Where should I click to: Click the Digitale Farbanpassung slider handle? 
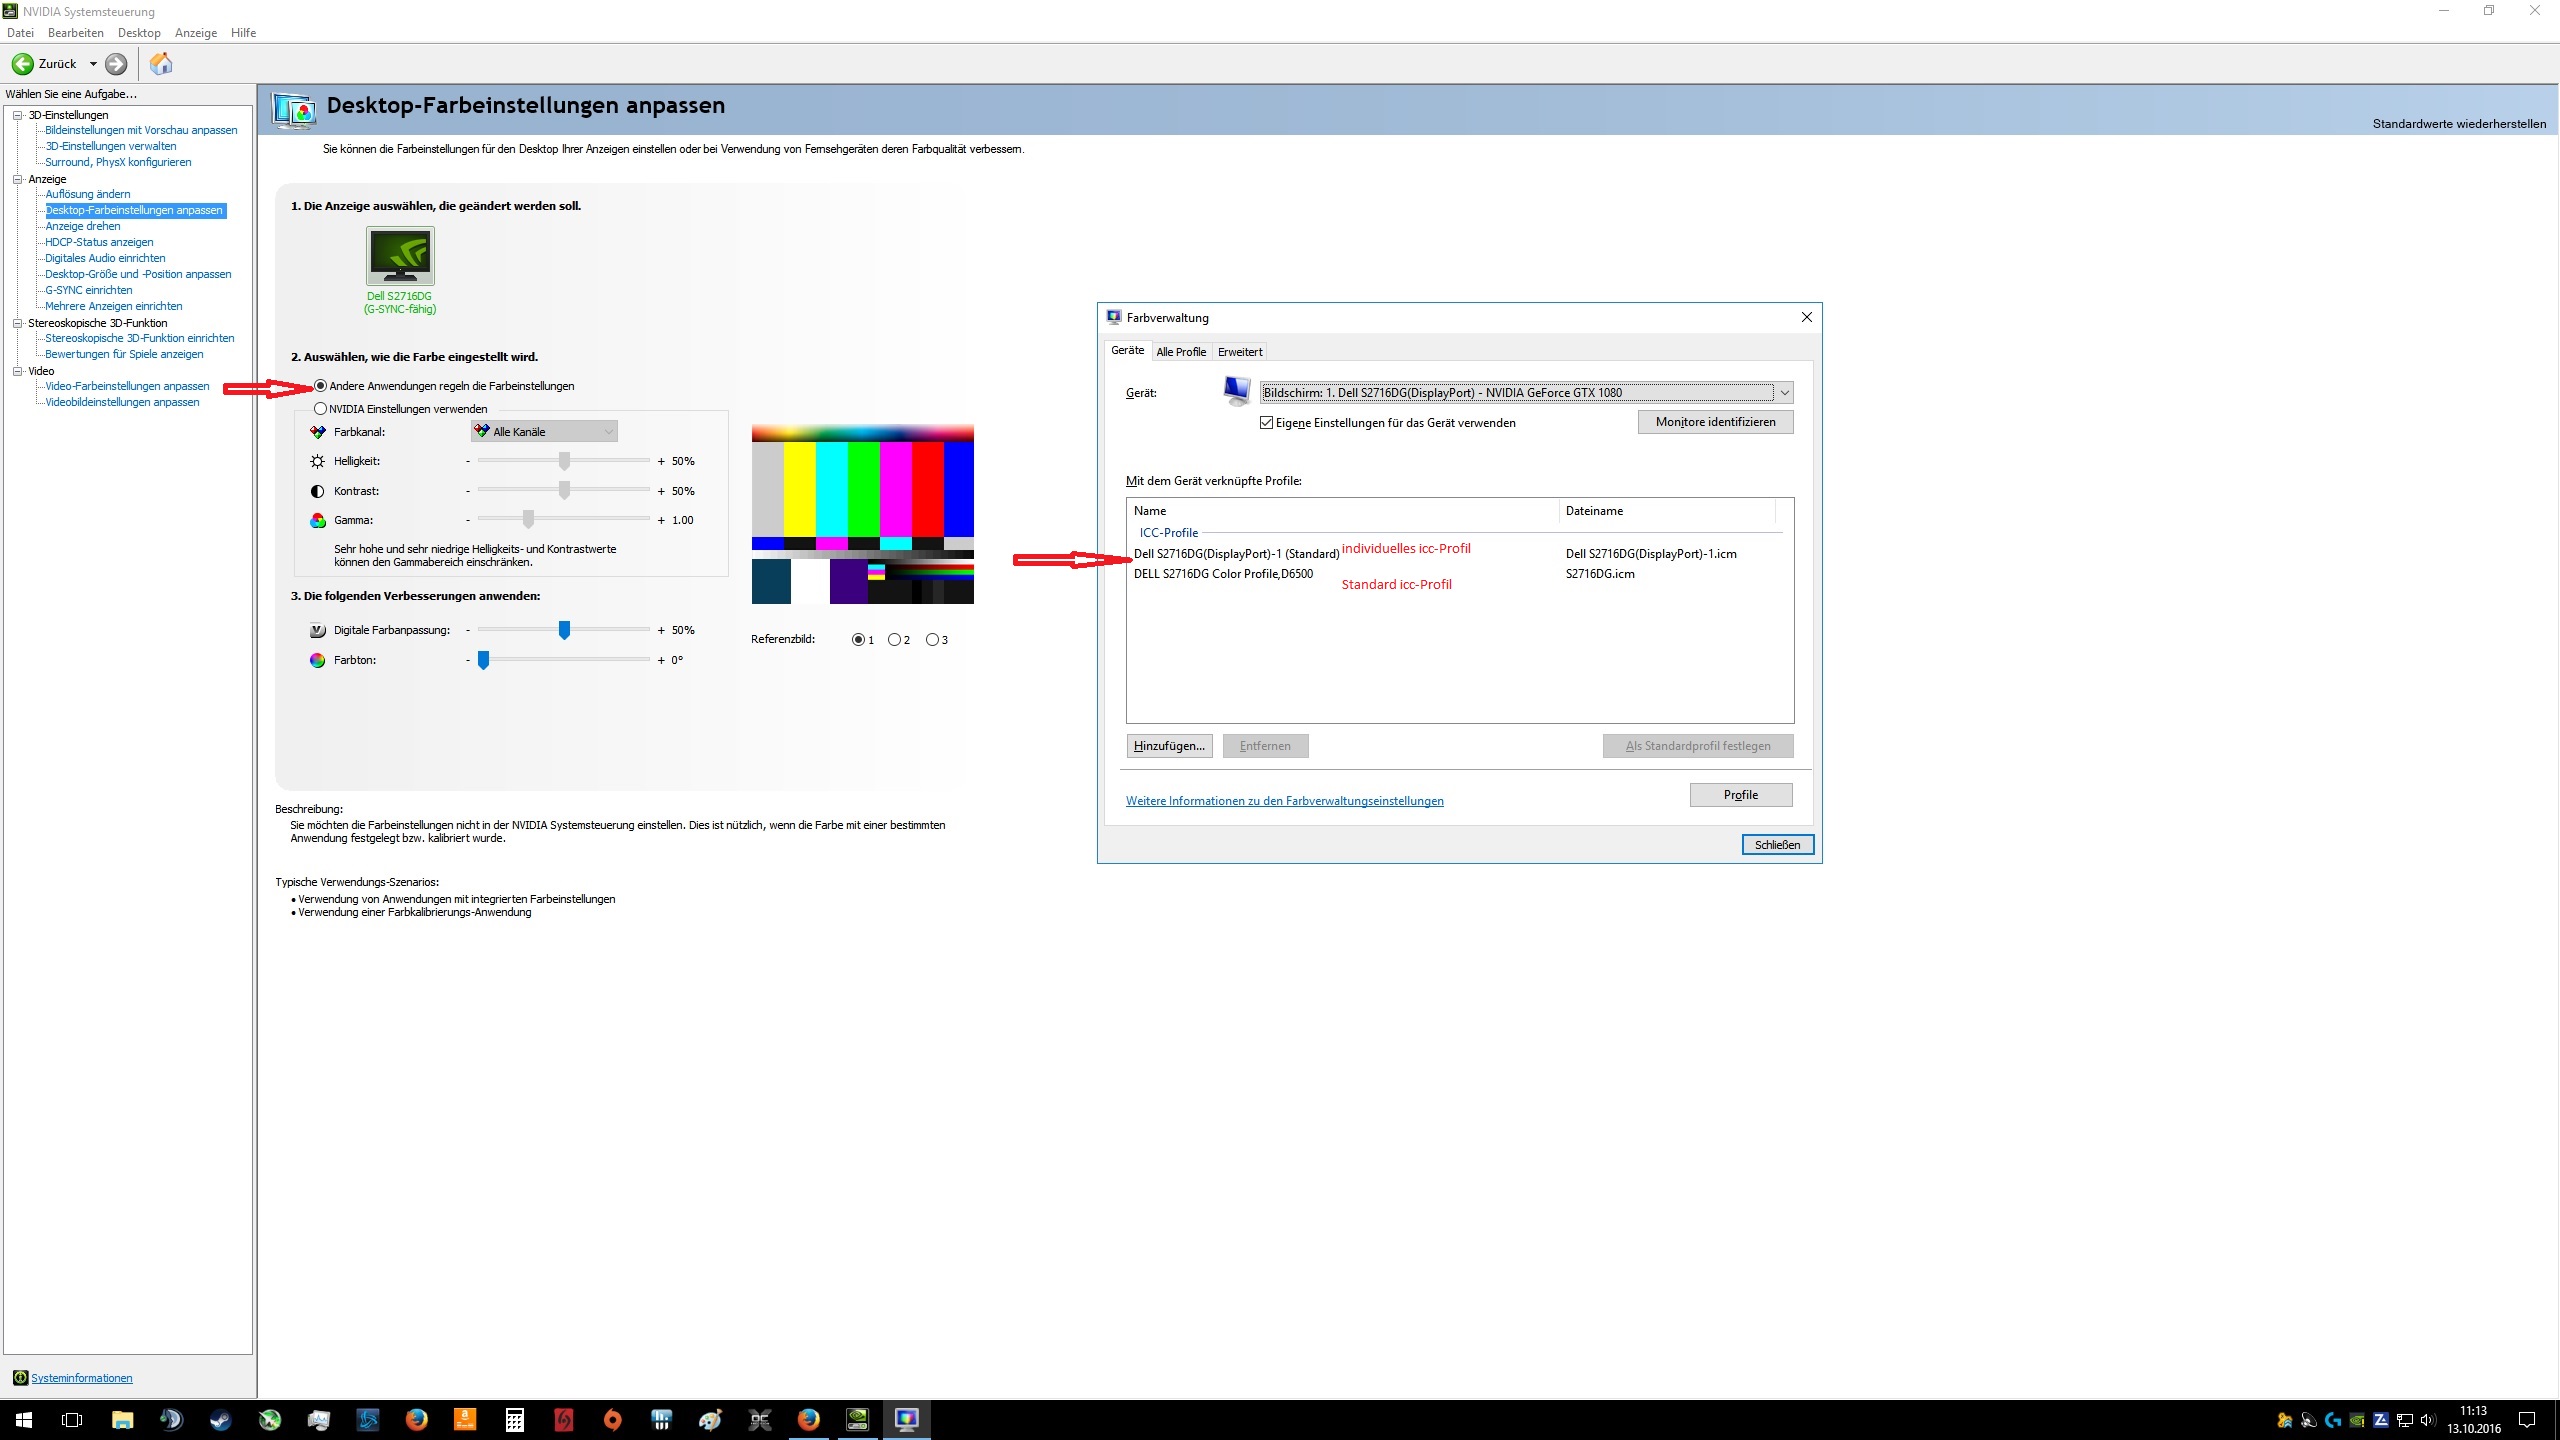click(564, 630)
